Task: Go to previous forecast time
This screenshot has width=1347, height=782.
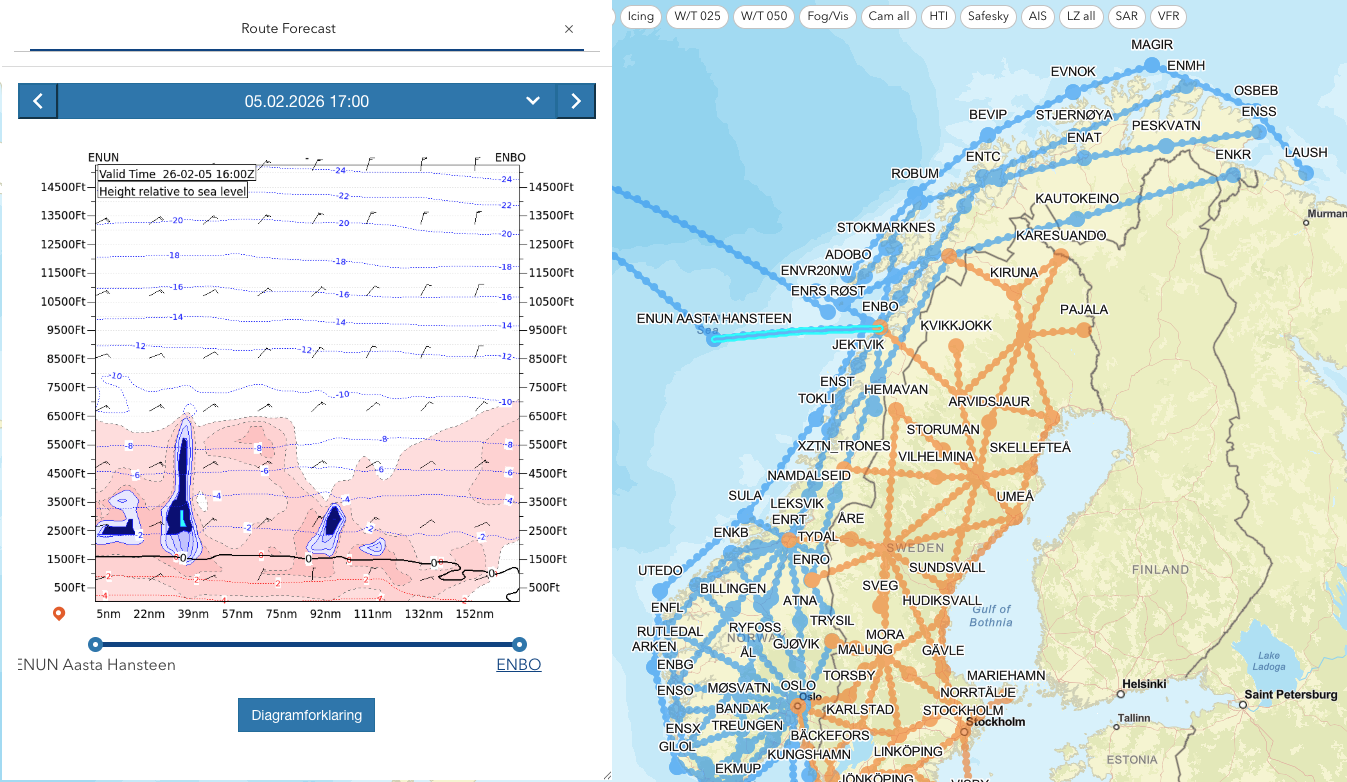Action: (38, 101)
